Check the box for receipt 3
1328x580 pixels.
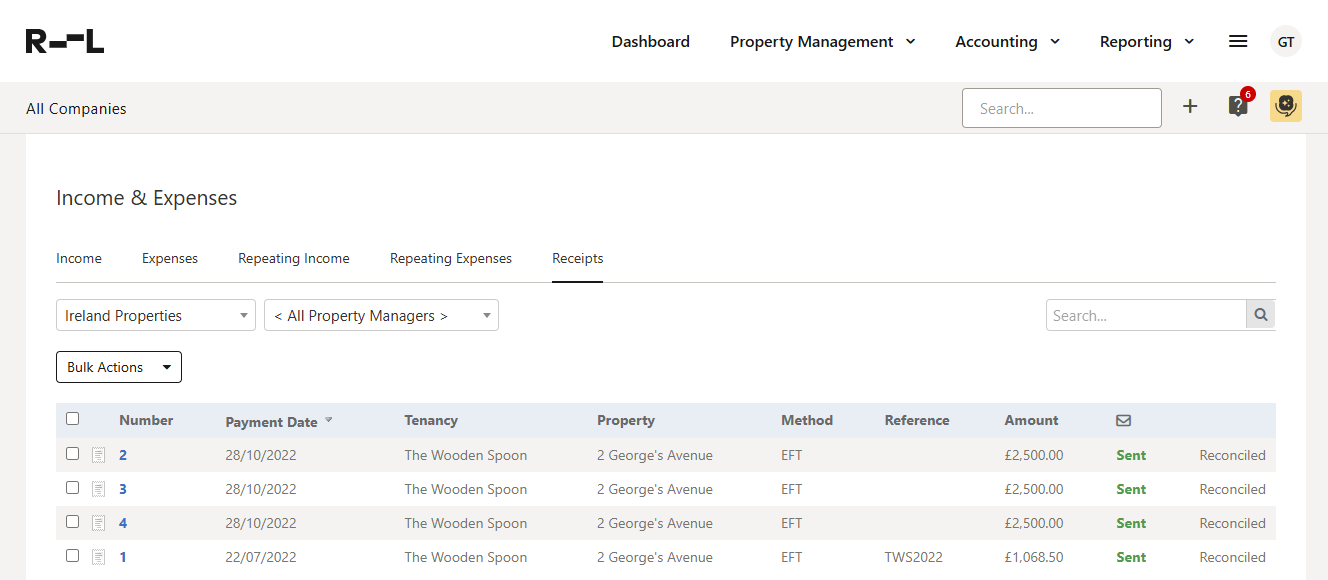pyautogui.click(x=72, y=488)
